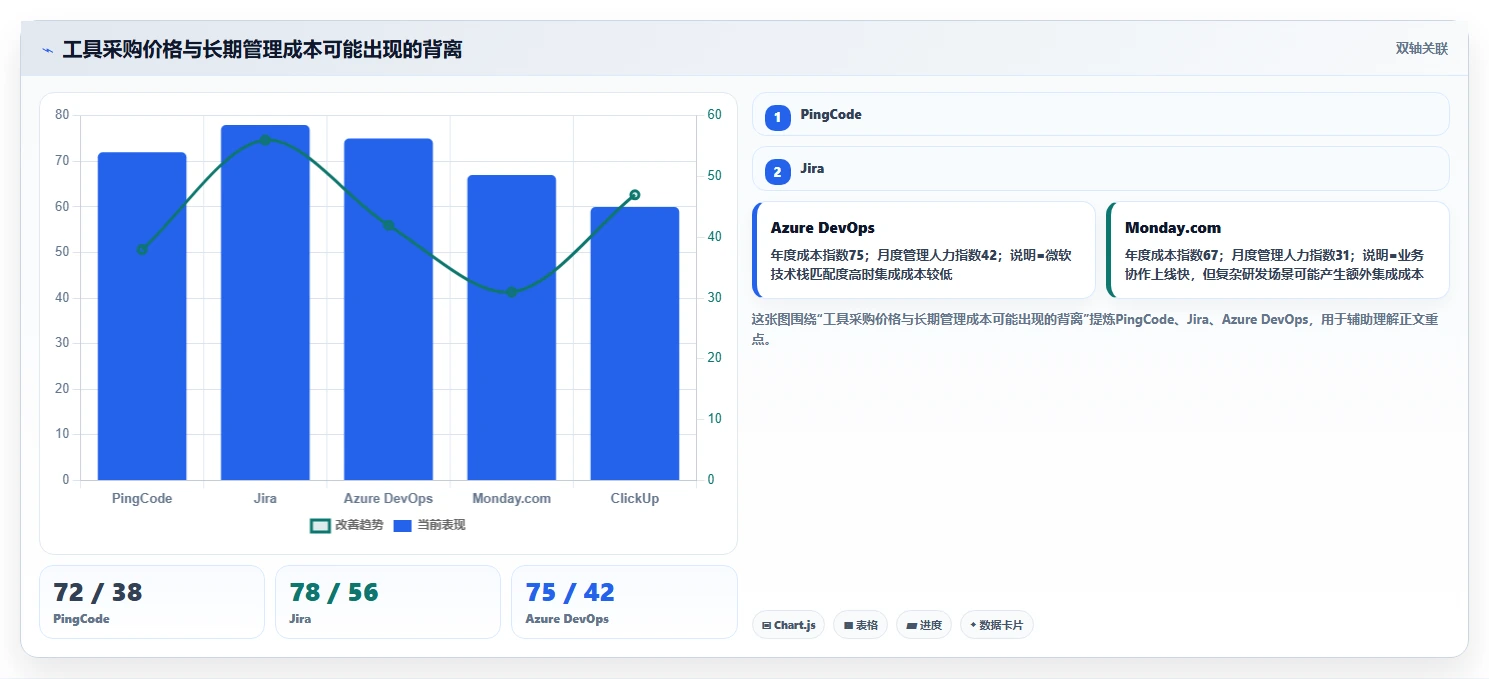Click the trend line point above ClickUp
This screenshot has width=1489, height=679.
(x=634, y=195)
